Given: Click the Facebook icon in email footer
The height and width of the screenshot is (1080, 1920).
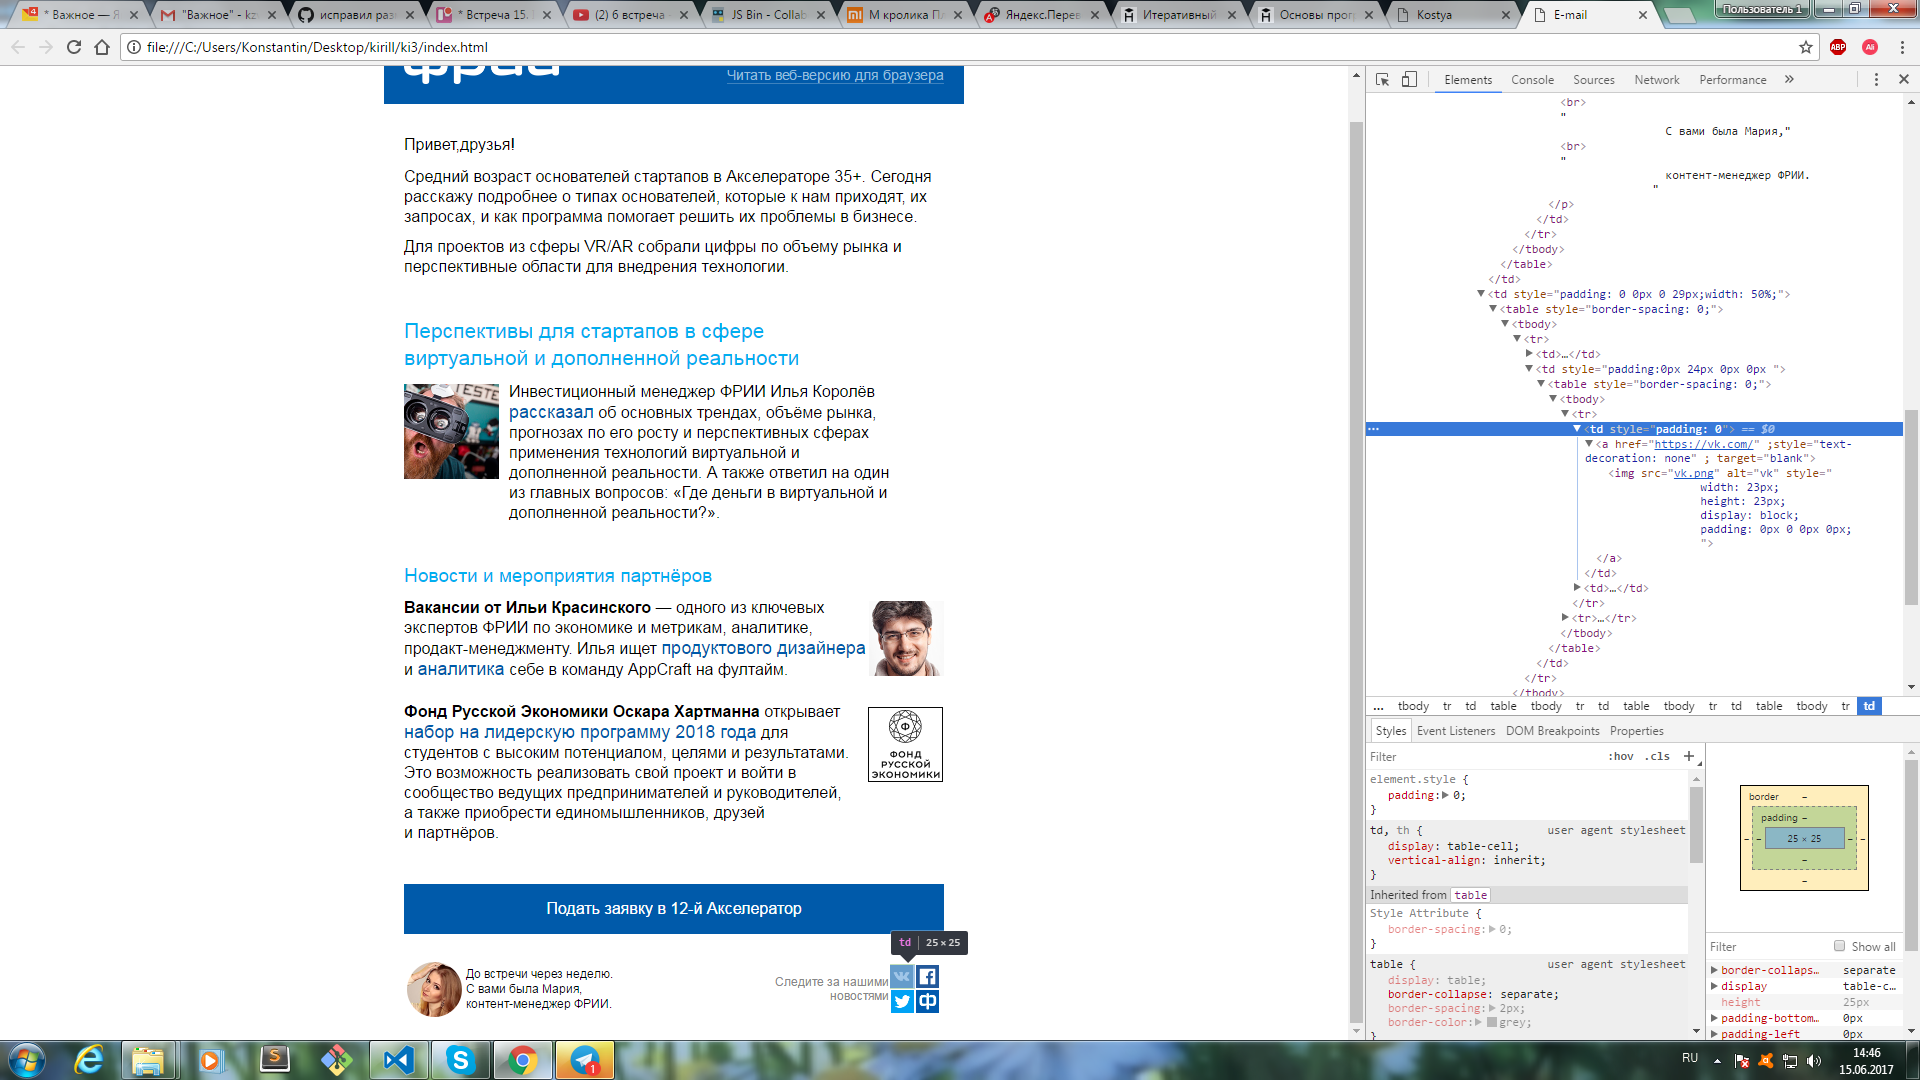Looking at the screenshot, I should tap(928, 977).
